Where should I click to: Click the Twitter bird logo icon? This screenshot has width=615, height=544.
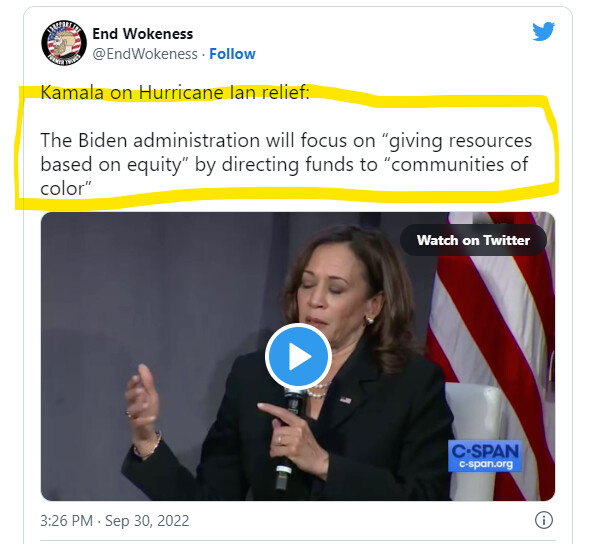(x=543, y=31)
